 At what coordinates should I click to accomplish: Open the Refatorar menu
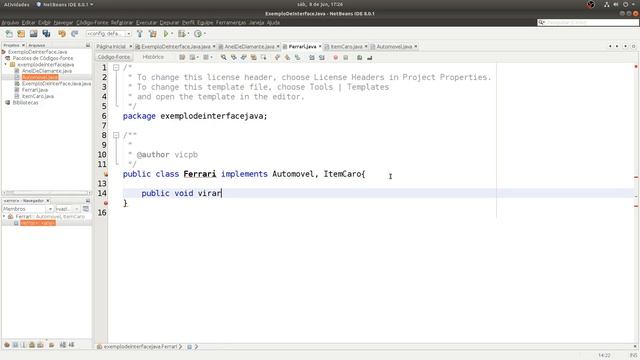click(122, 22)
